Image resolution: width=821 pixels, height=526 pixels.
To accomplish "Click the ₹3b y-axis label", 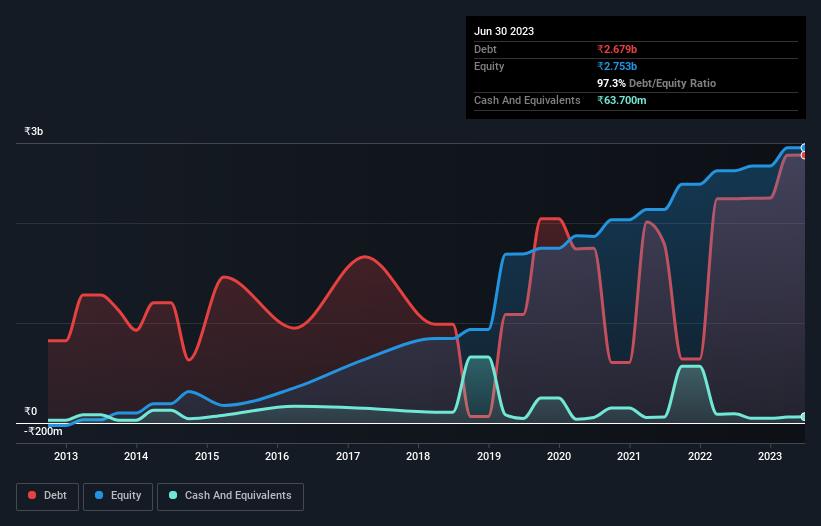I will tap(34, 131).
